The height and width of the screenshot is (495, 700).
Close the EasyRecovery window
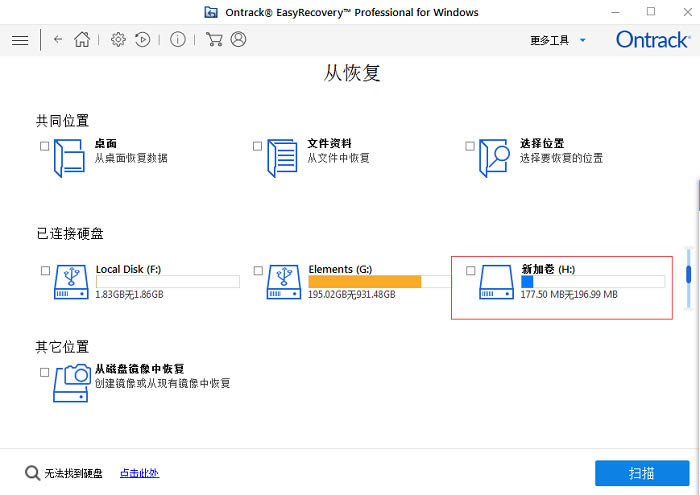click(688, 12)
